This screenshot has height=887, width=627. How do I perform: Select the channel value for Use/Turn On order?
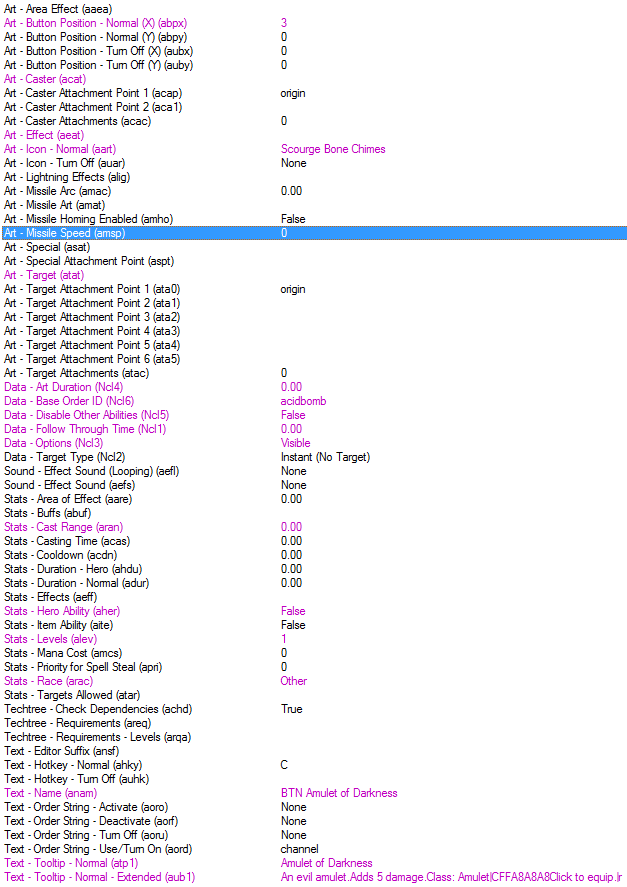point(299,849)
